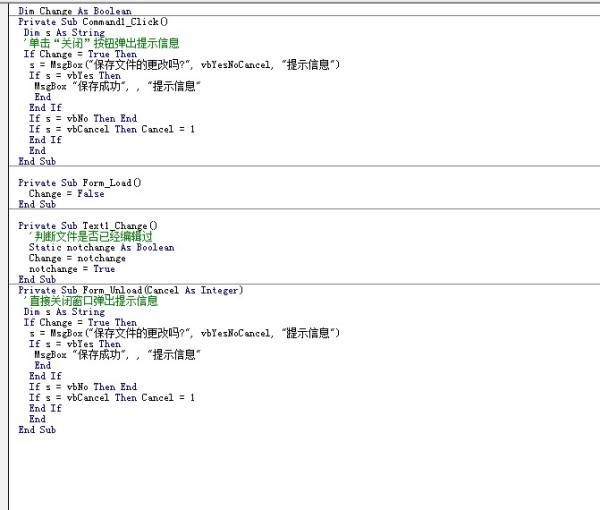The width and height of the screenshot is (600, 510).
Task: Click 'Dim s As String' inside Form_Unload
Action: coord(64,312)
